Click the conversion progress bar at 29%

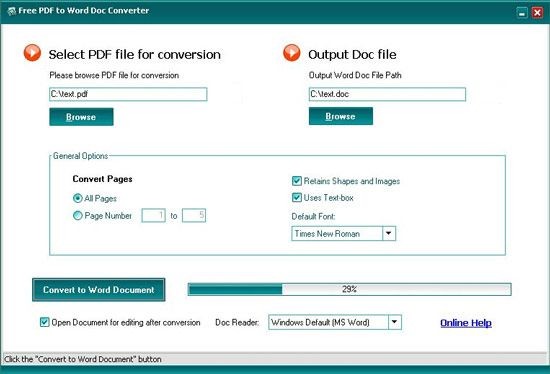(349, 289)
